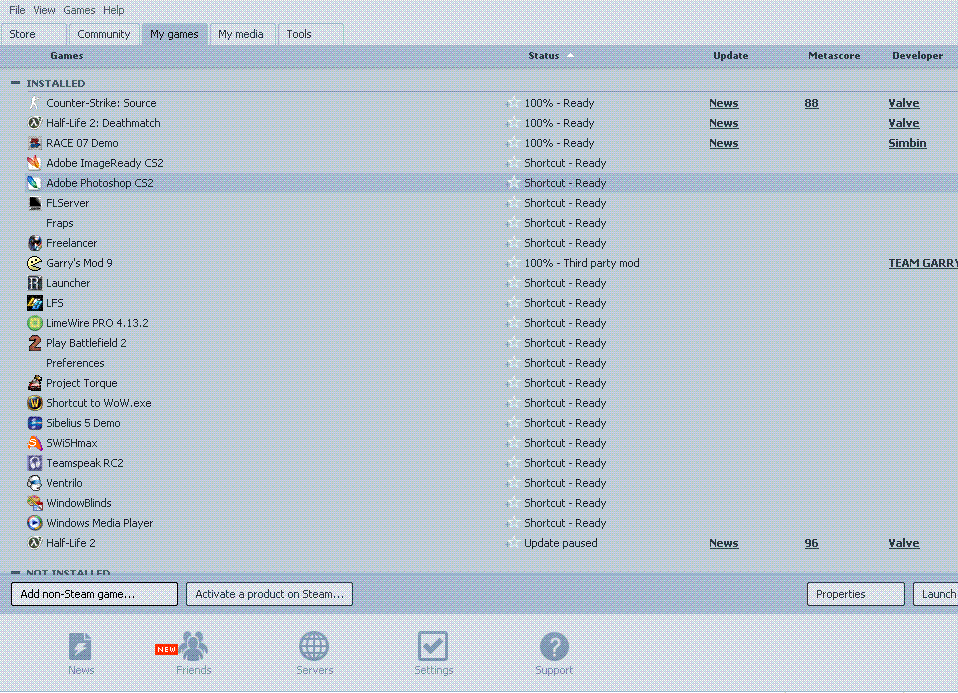Click the Sibelius 5 Demo icon

[35, 423]
